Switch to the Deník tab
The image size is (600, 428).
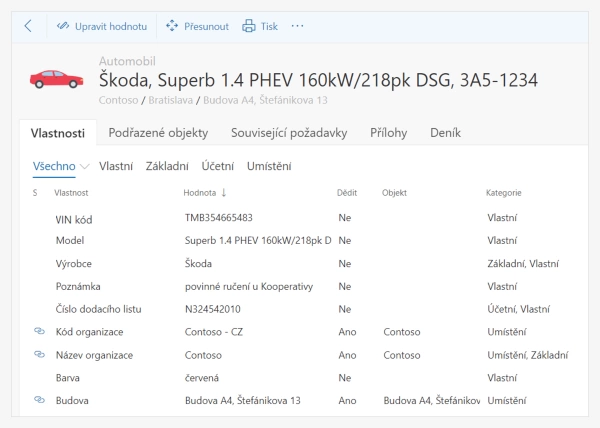(445, 133)
